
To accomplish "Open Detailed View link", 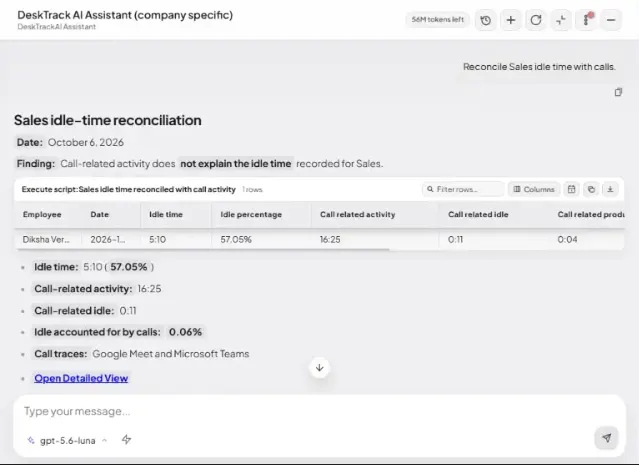I will (81, 378).
